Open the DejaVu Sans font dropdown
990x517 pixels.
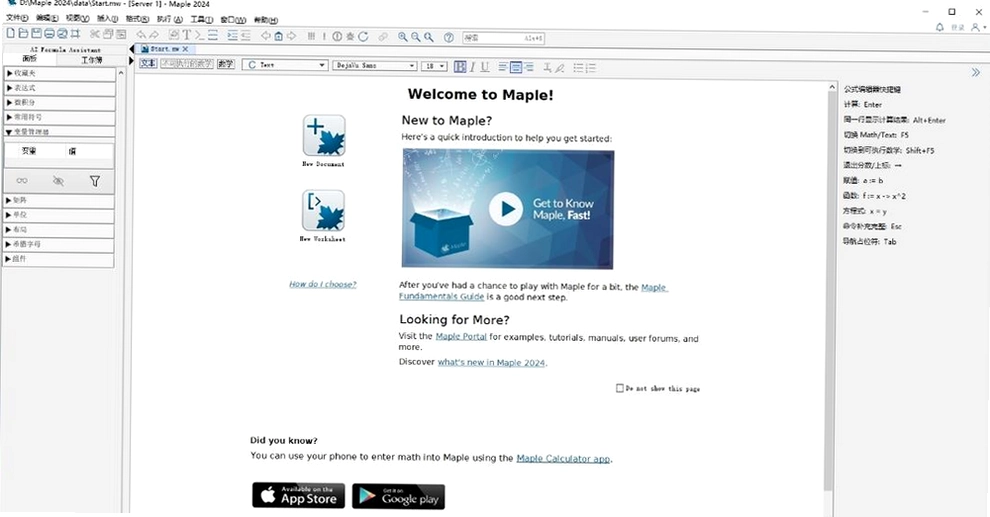click(374, 66)
